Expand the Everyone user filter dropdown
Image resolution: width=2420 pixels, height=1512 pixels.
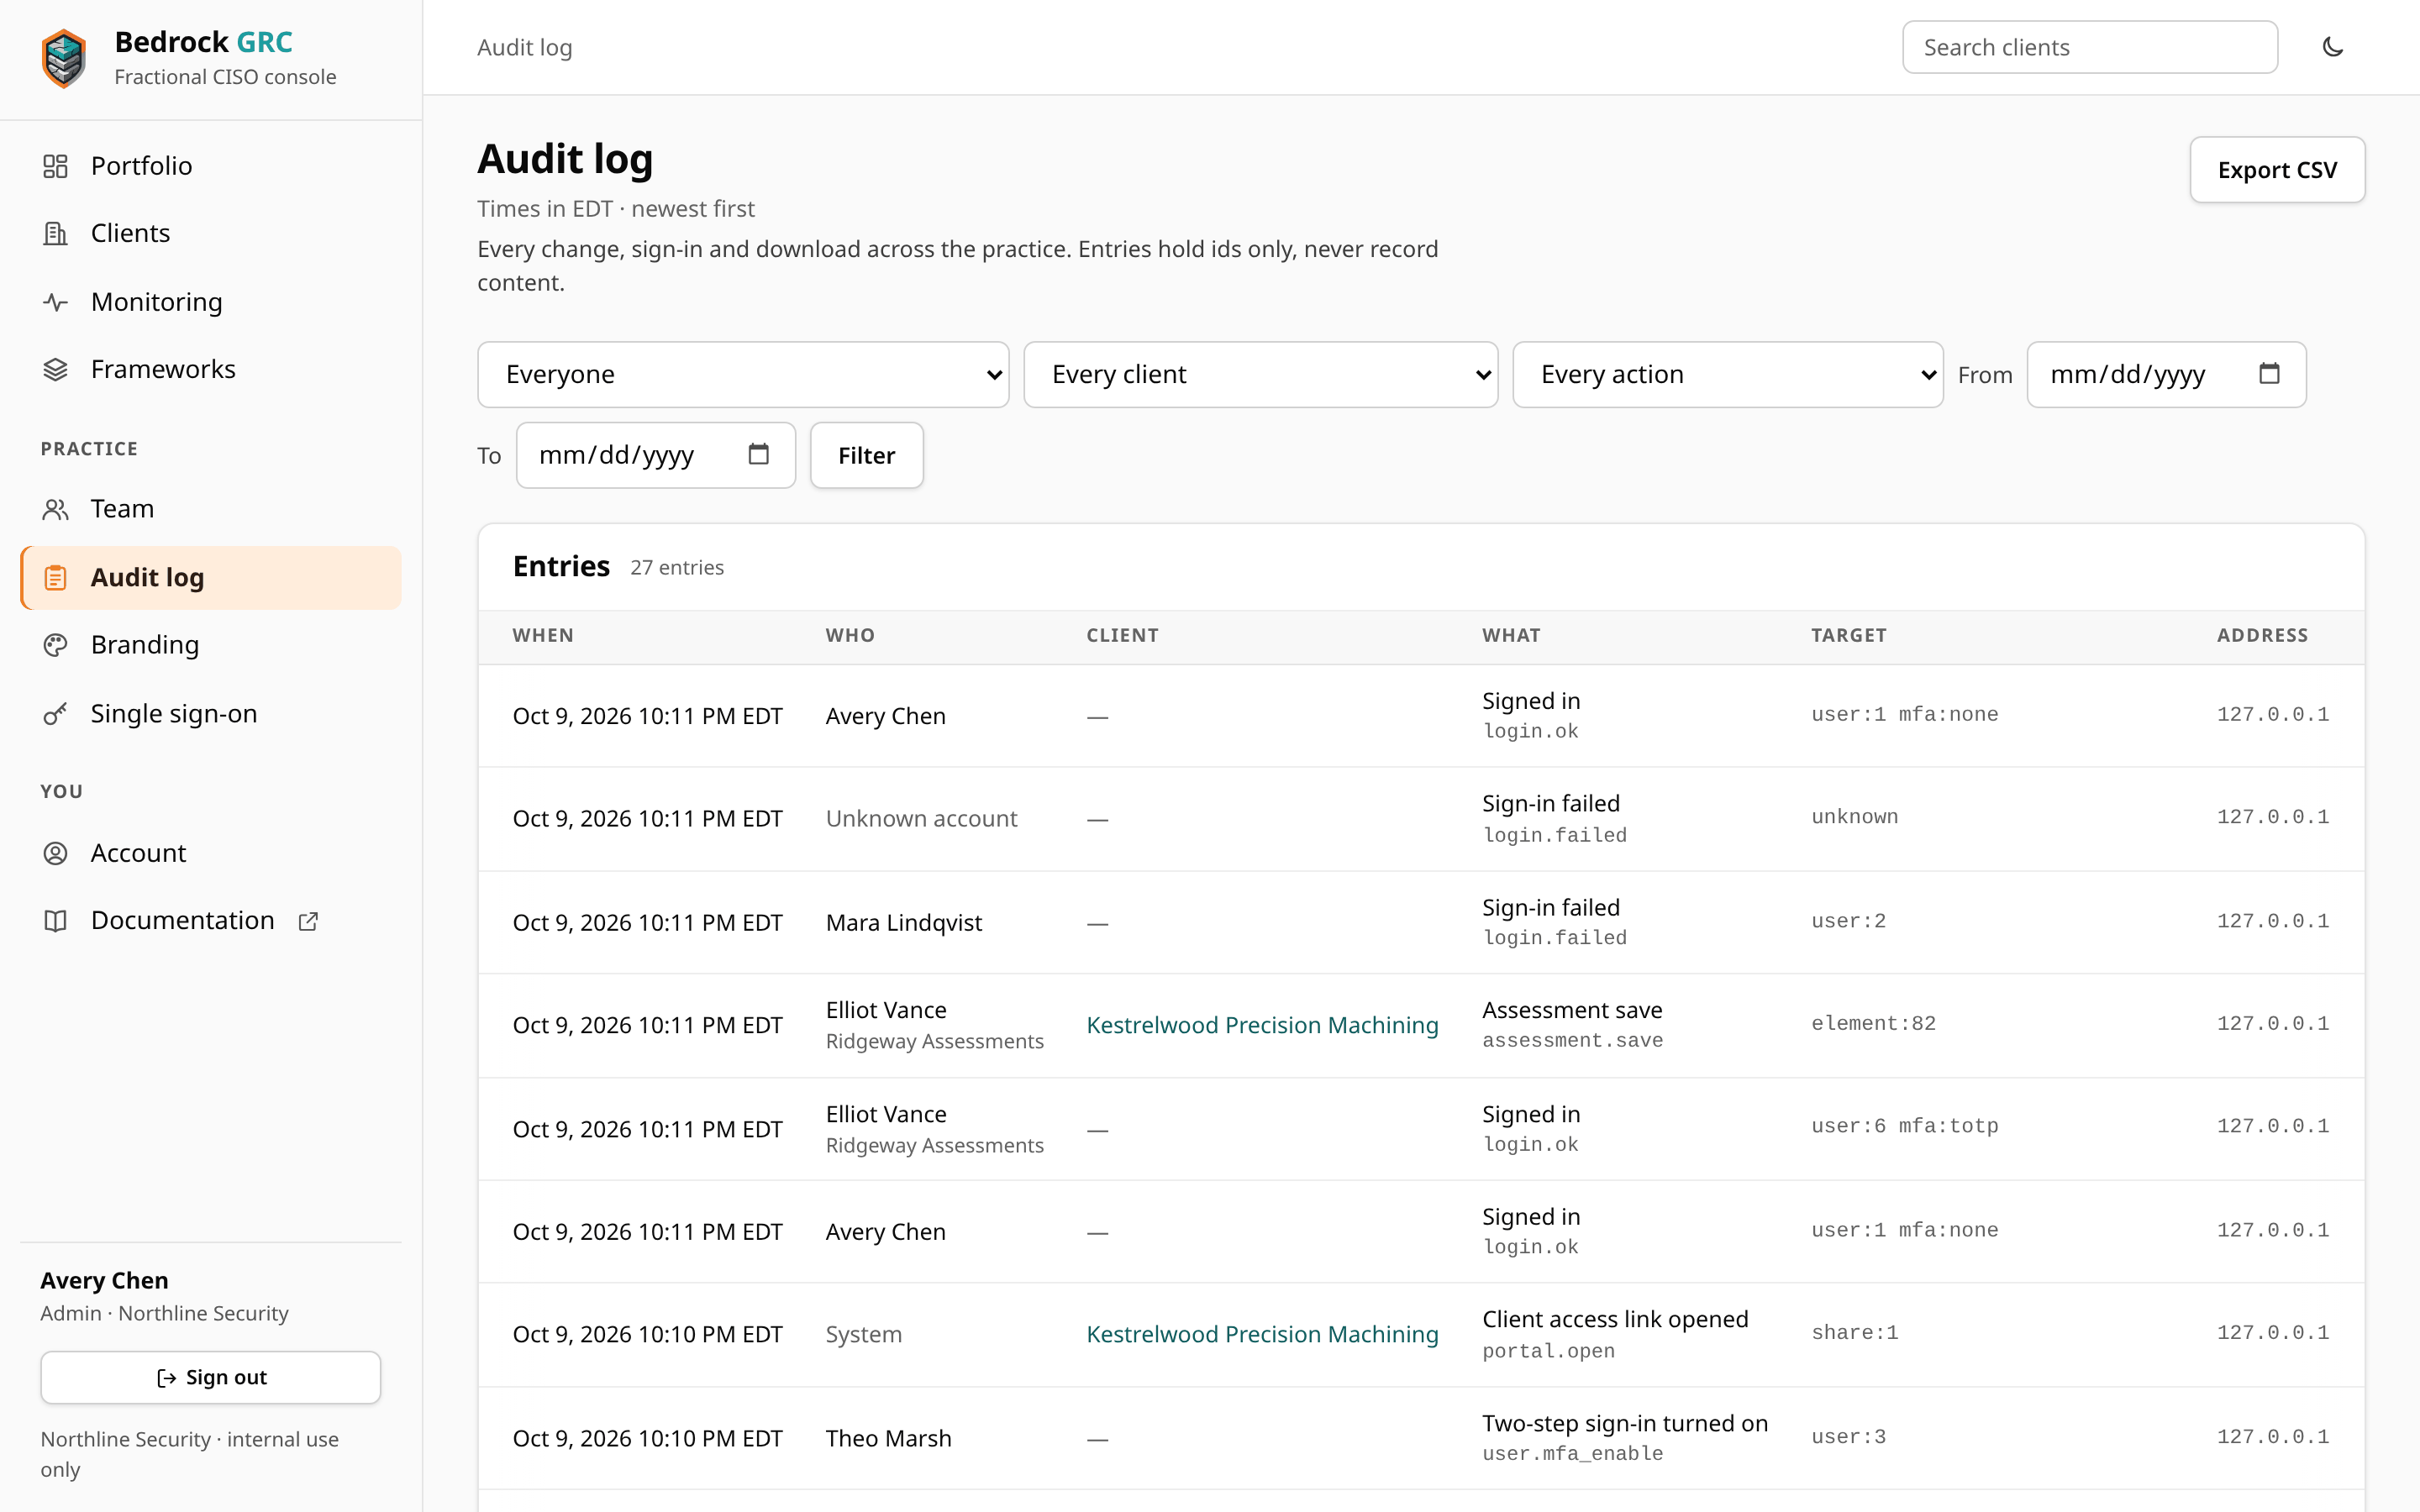click(x=743, y=375)
